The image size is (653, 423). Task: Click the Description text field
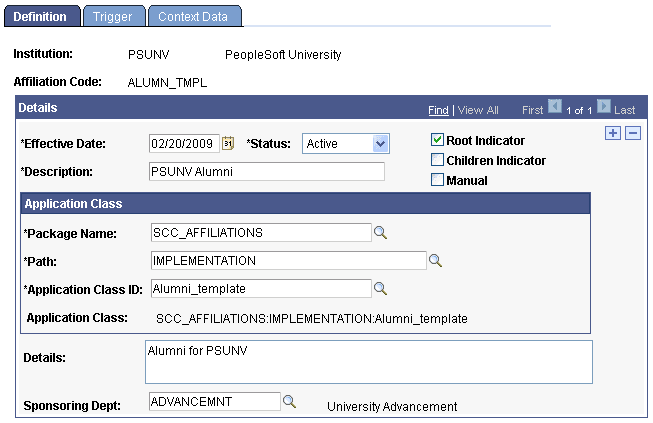coord(266,171)
